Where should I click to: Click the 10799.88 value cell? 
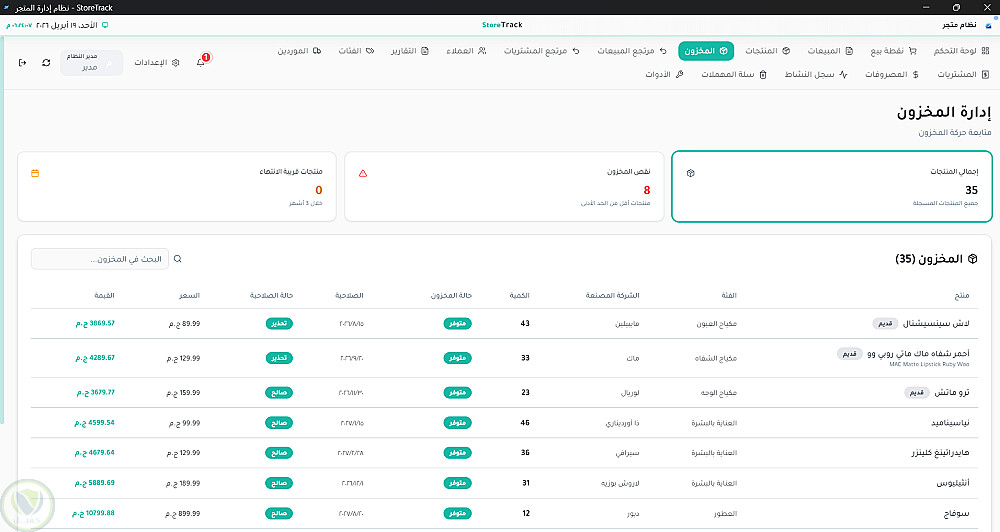coord(93,513)
